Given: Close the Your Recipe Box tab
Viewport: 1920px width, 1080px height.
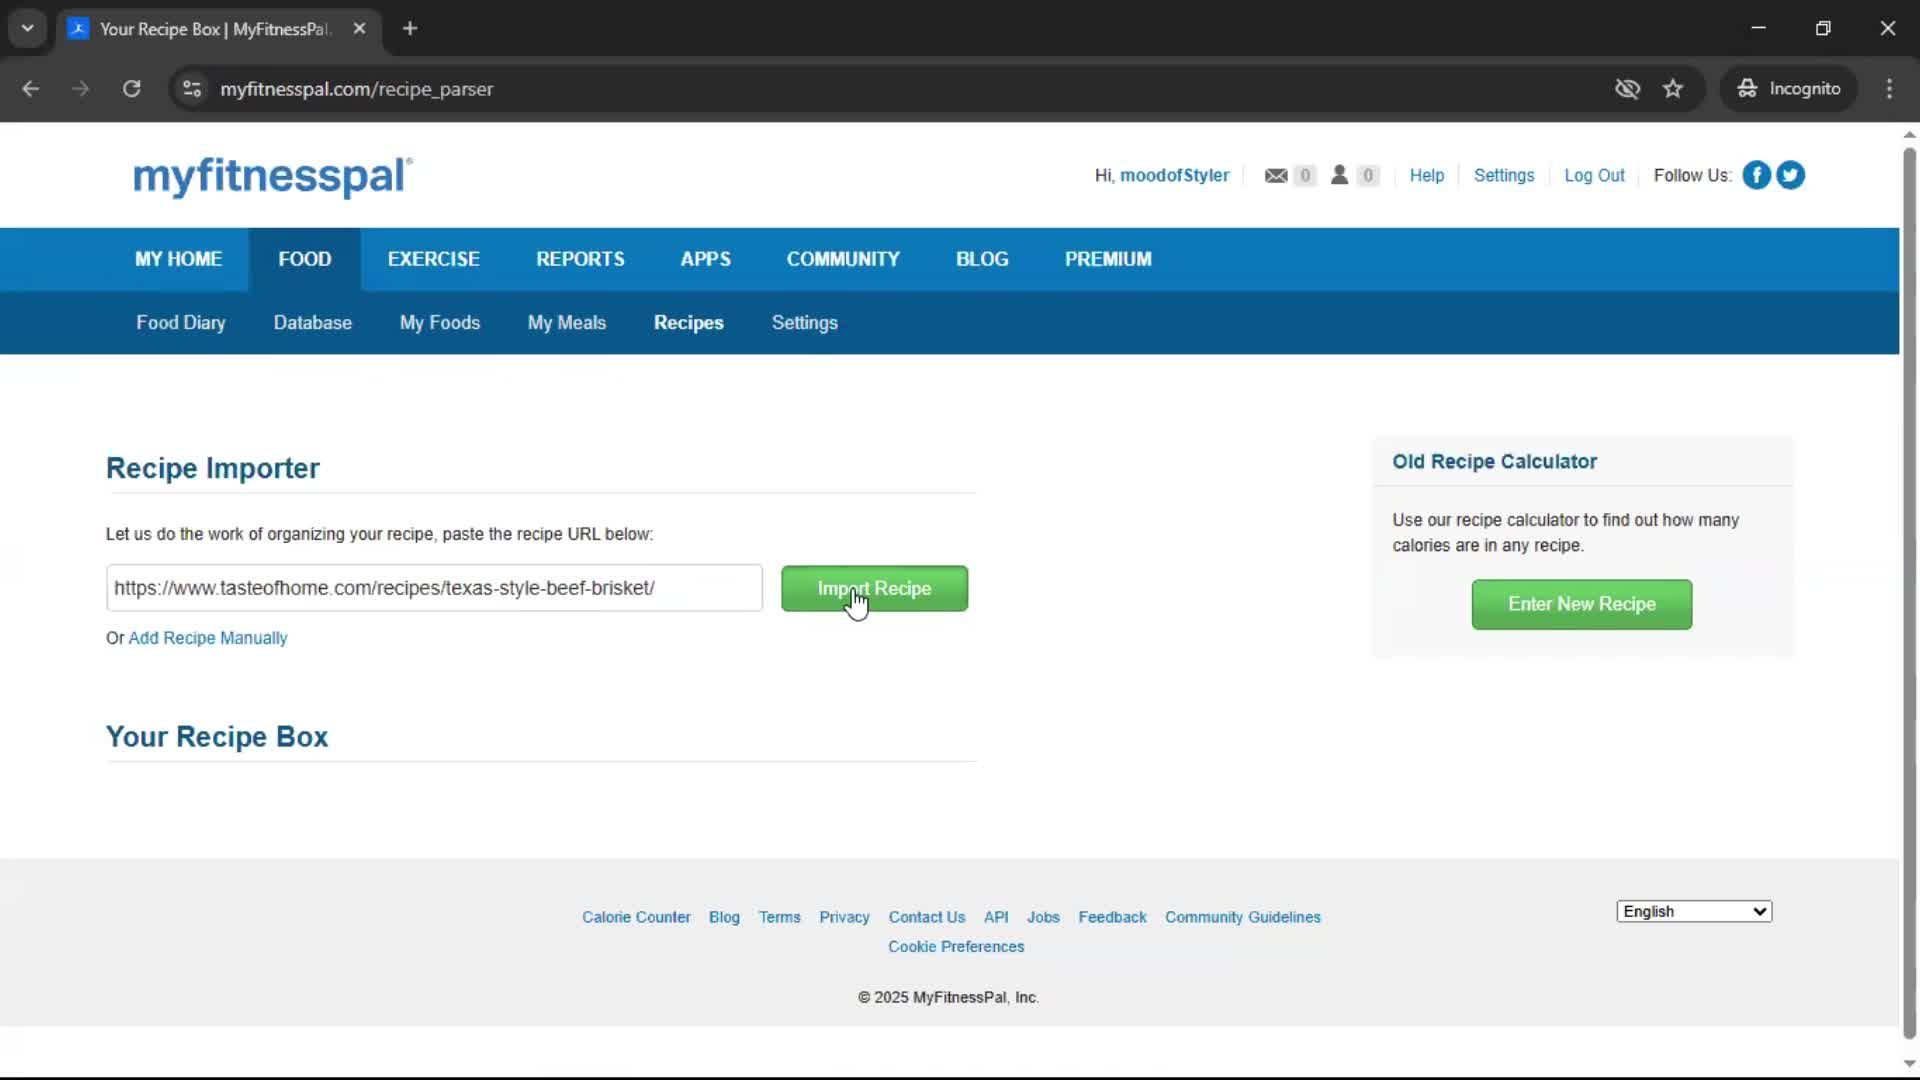Looking at the screenshot, I should point(359,29).
